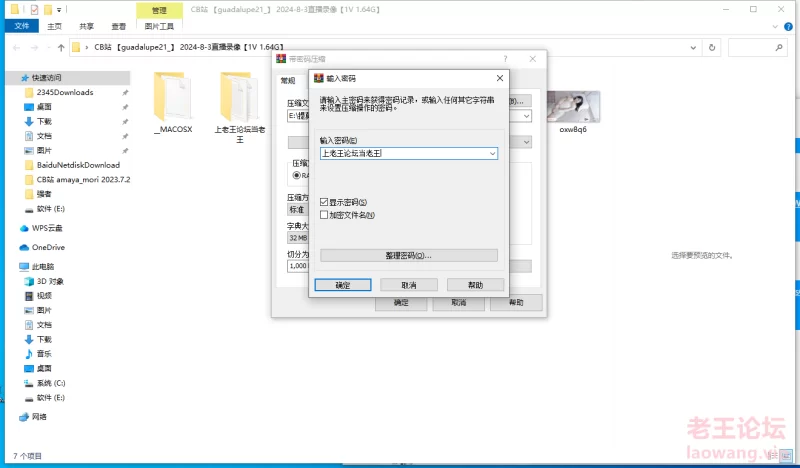Open quick access toolbar customize dropdown

click(59, 10)
